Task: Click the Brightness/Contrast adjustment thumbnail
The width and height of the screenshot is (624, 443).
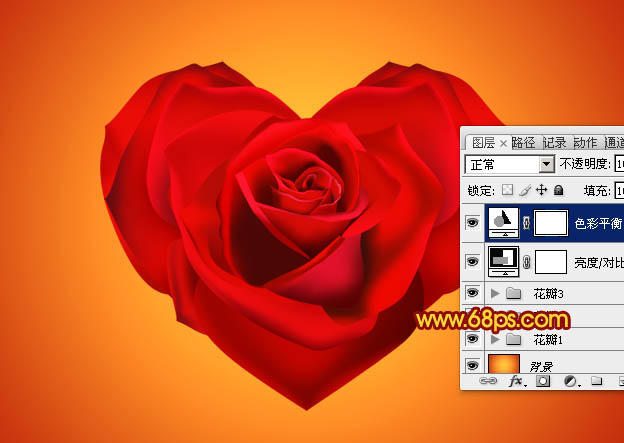Action: point(504,261)
